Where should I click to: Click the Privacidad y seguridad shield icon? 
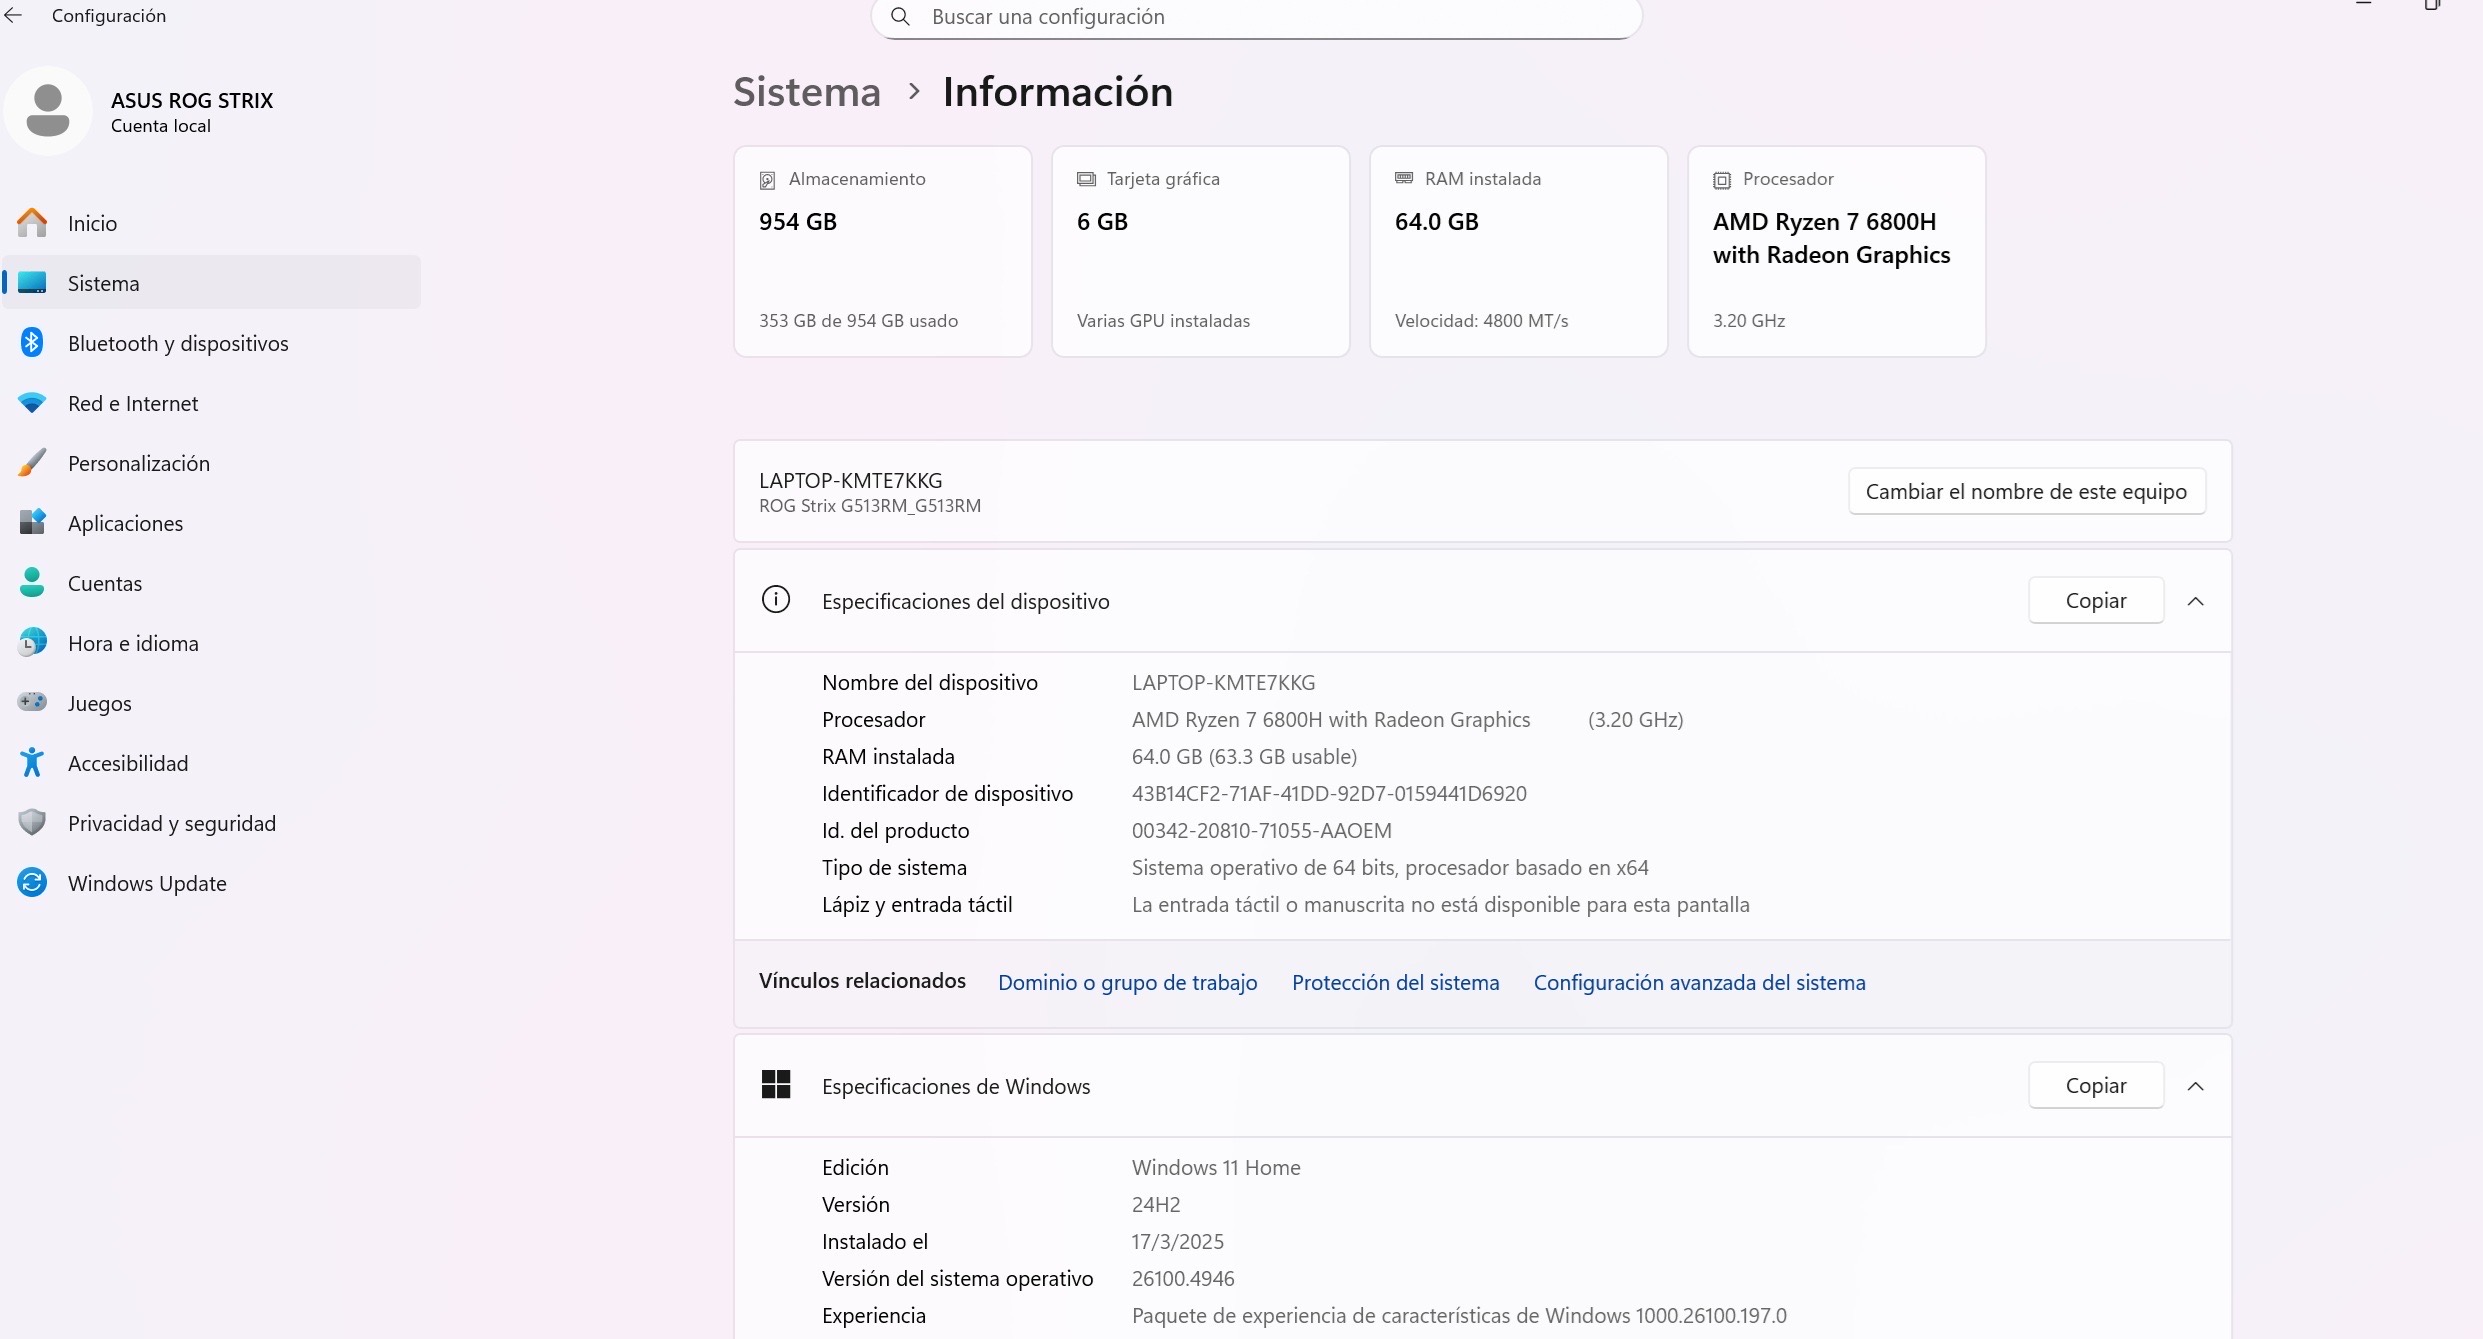tap(32, 822)
